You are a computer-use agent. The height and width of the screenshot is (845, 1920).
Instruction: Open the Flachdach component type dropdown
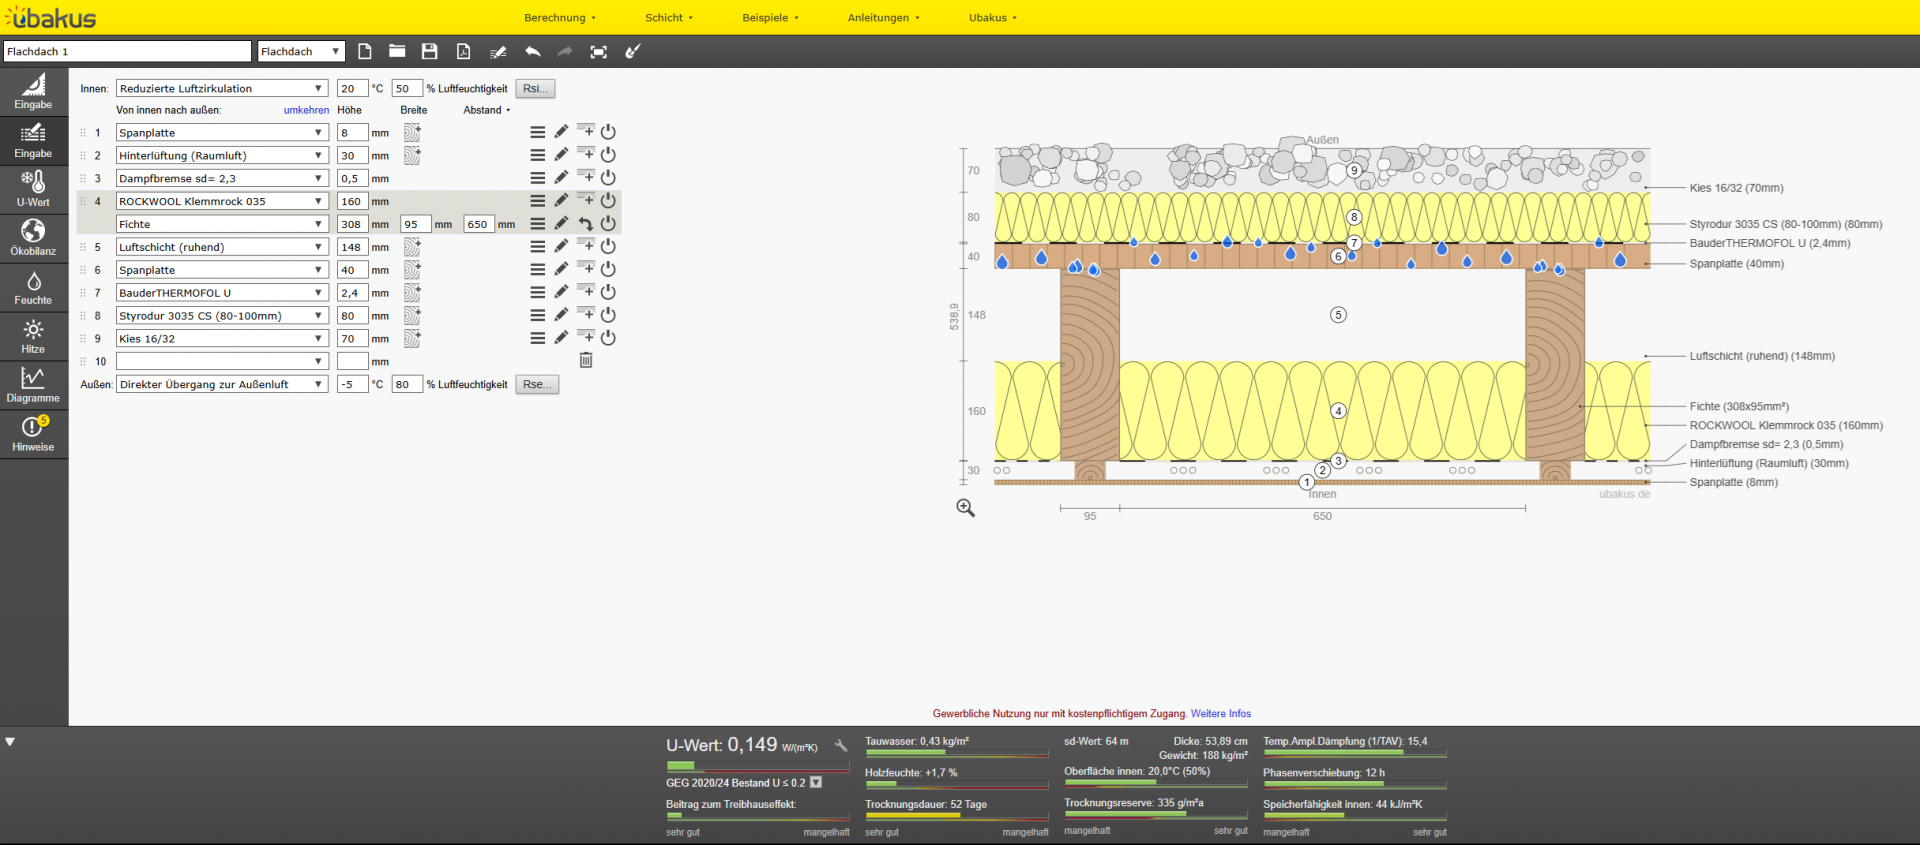(x=301, y=52)
